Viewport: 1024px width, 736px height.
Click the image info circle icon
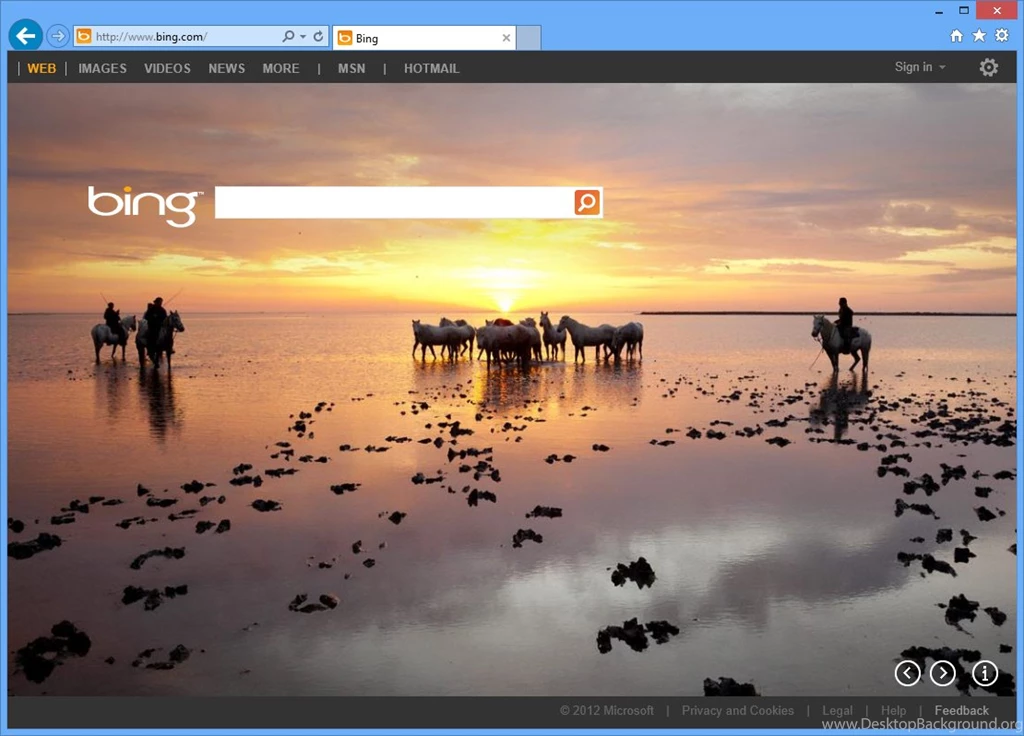coord(985,674)
